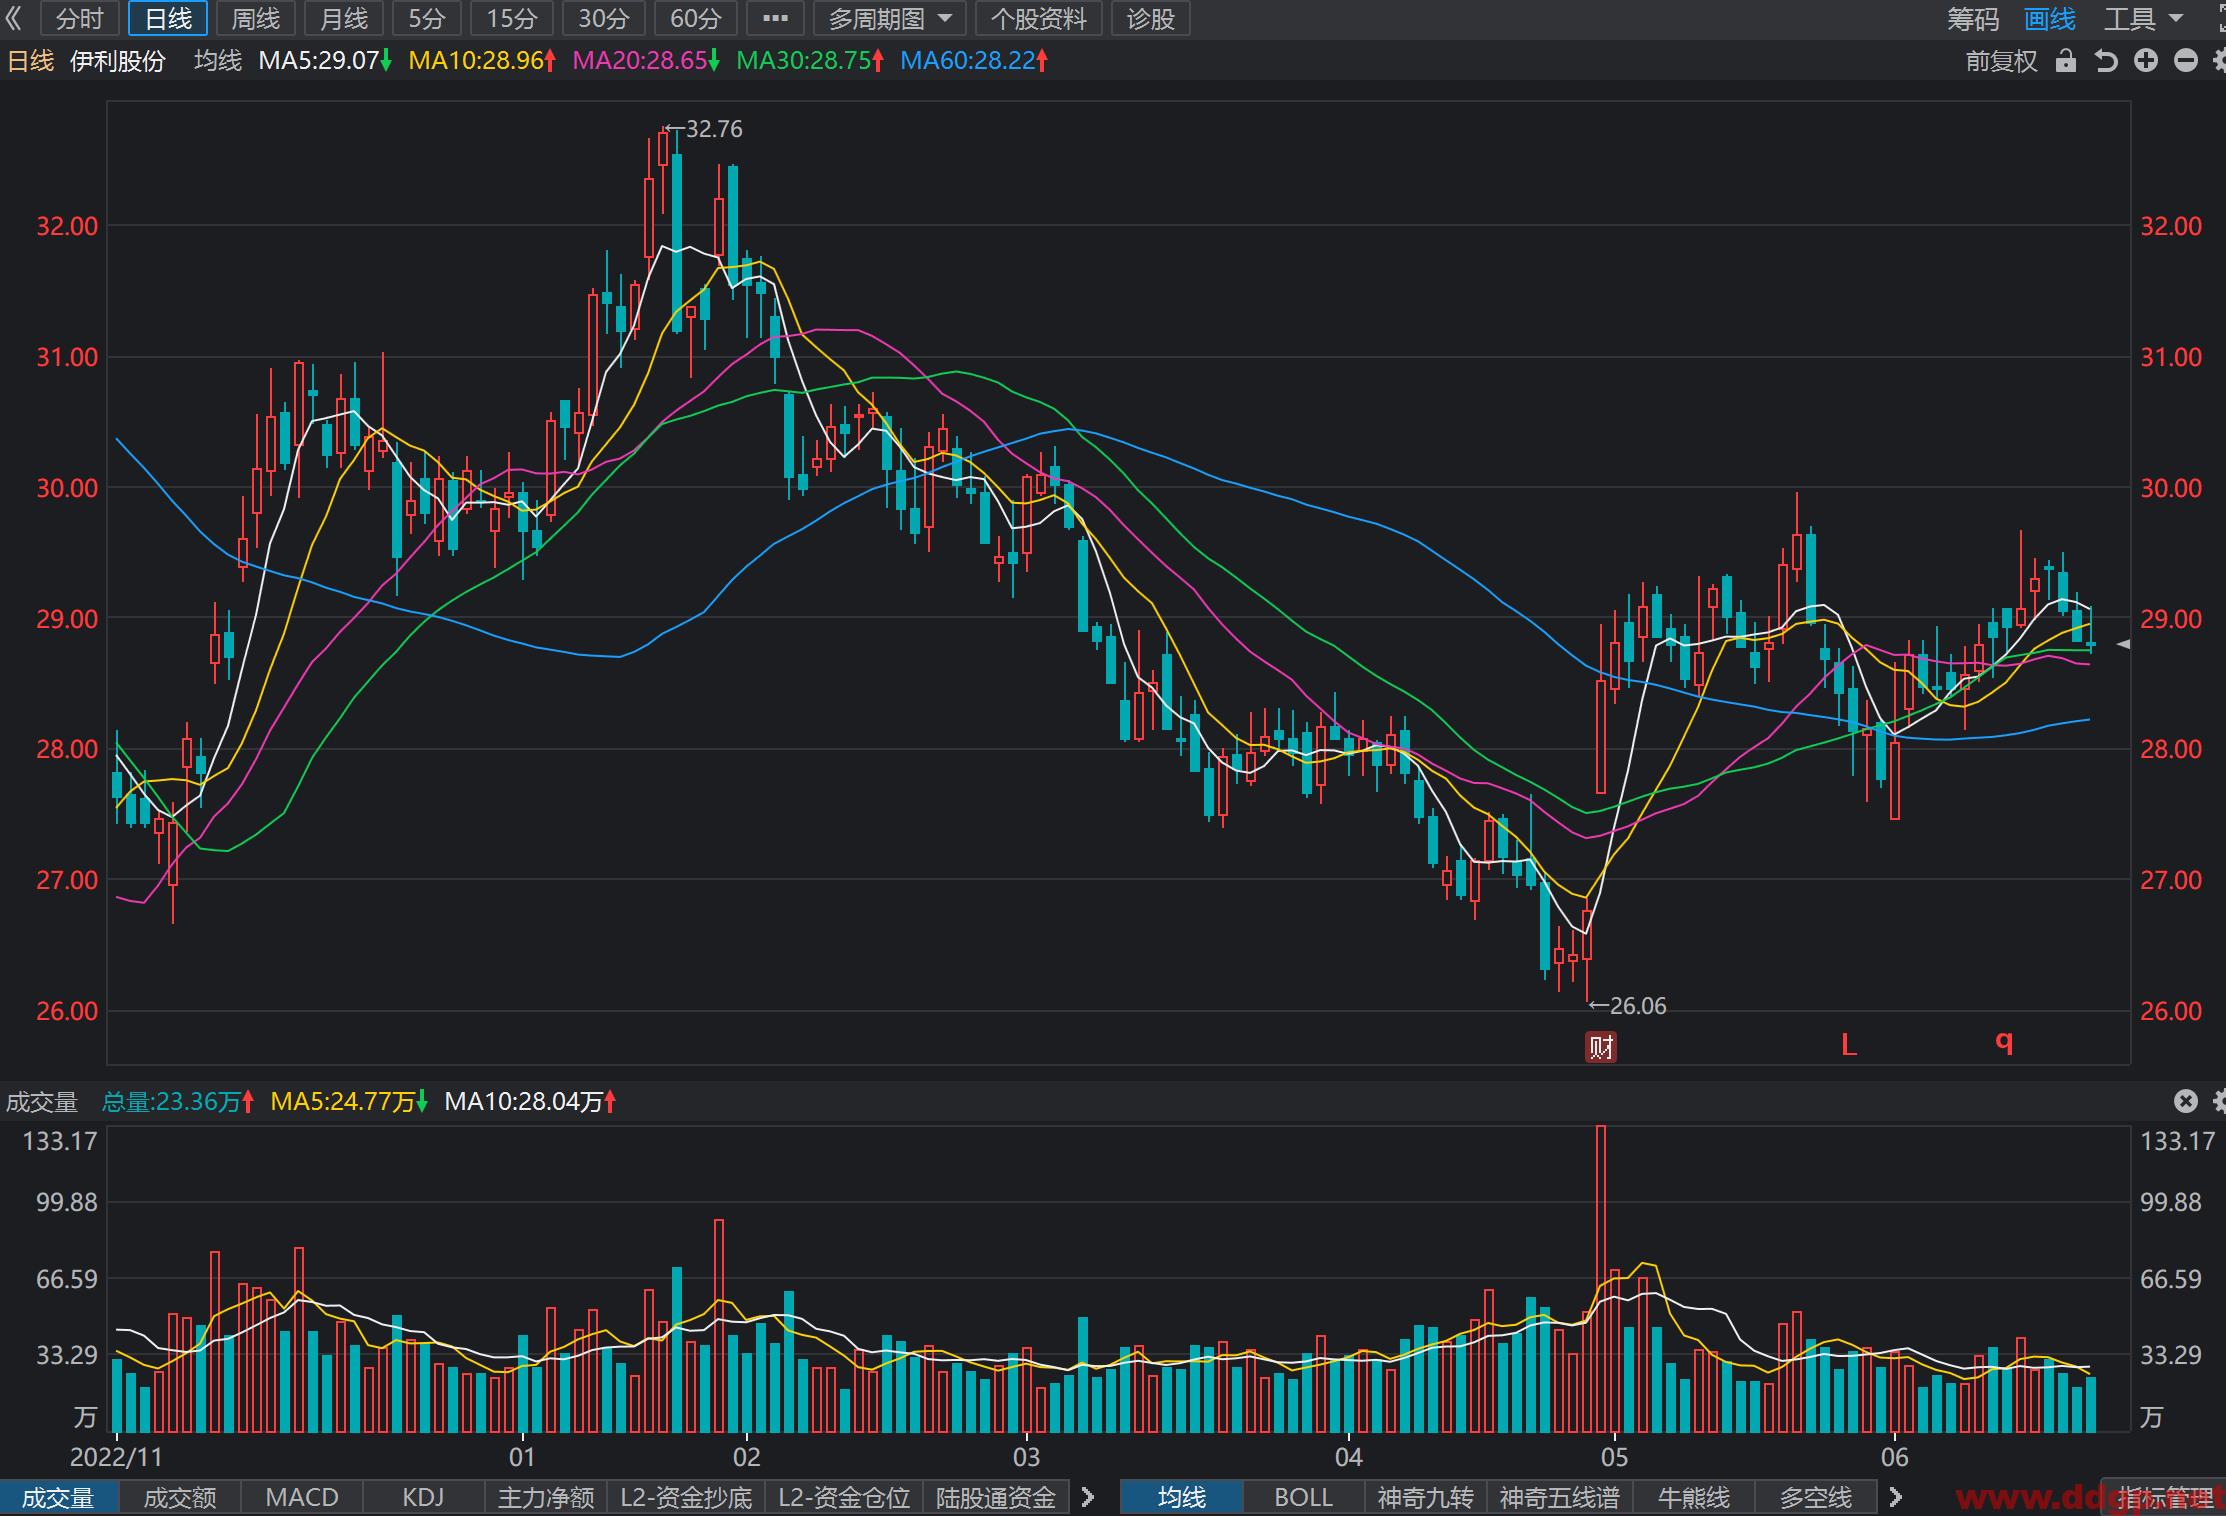Expand the 工具 tools dropdown
Screen dimensions: 2226x1516
tap(2144, 18)
